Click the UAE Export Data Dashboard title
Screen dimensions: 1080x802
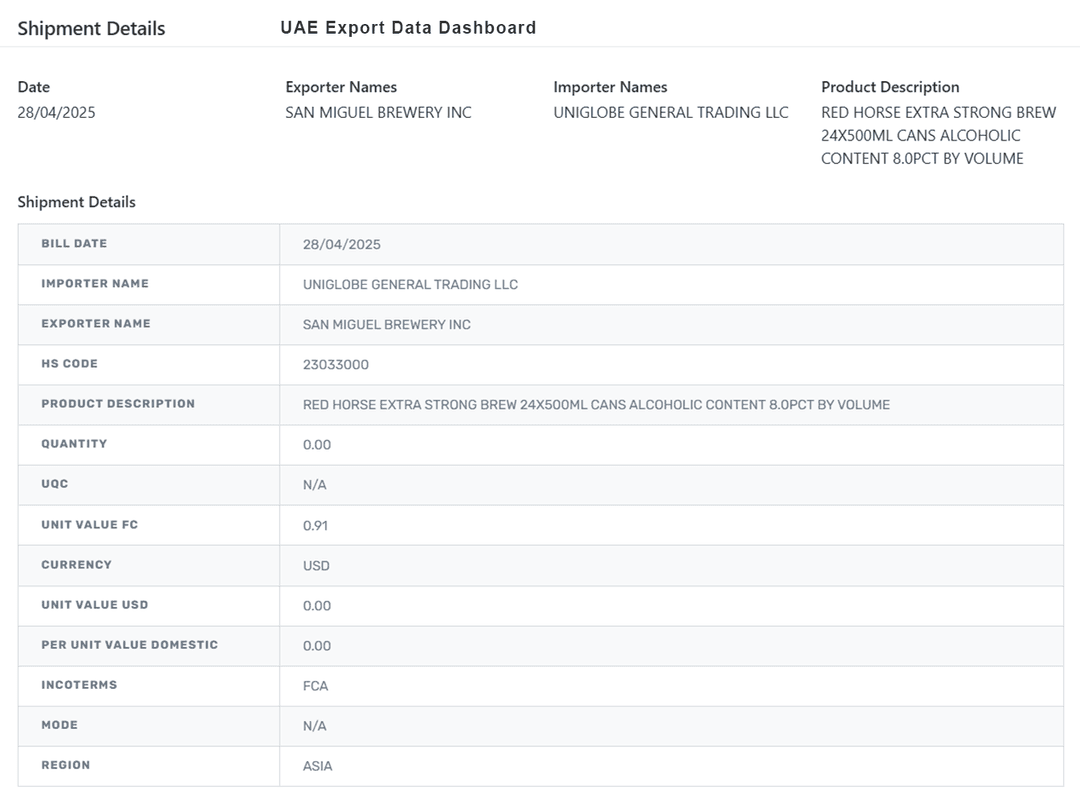click(x=408, y=28)
